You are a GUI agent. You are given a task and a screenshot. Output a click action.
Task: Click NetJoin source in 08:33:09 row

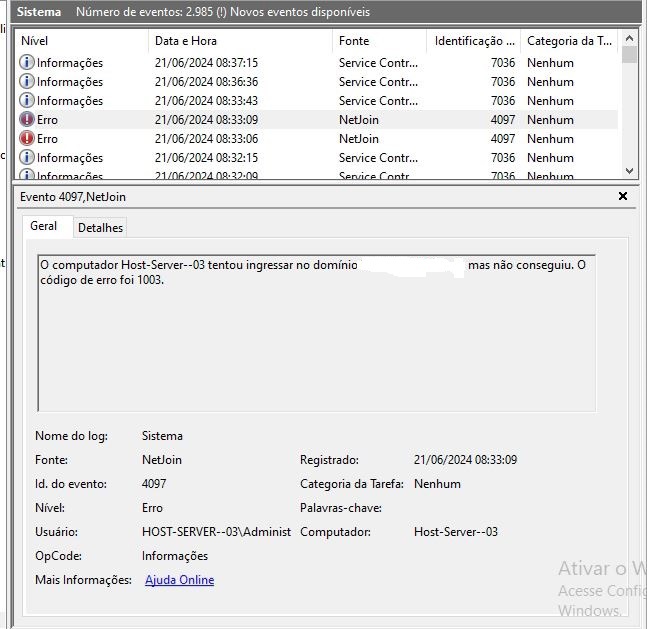click(x=359, y=120)
